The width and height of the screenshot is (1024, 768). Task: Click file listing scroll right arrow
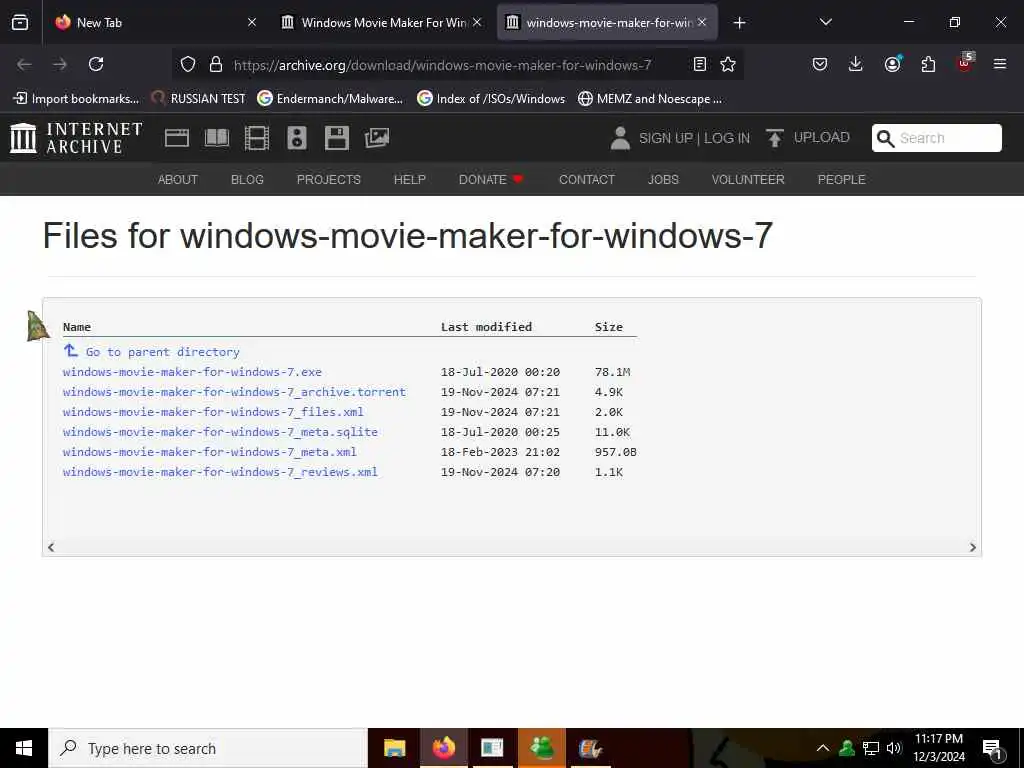972,547
